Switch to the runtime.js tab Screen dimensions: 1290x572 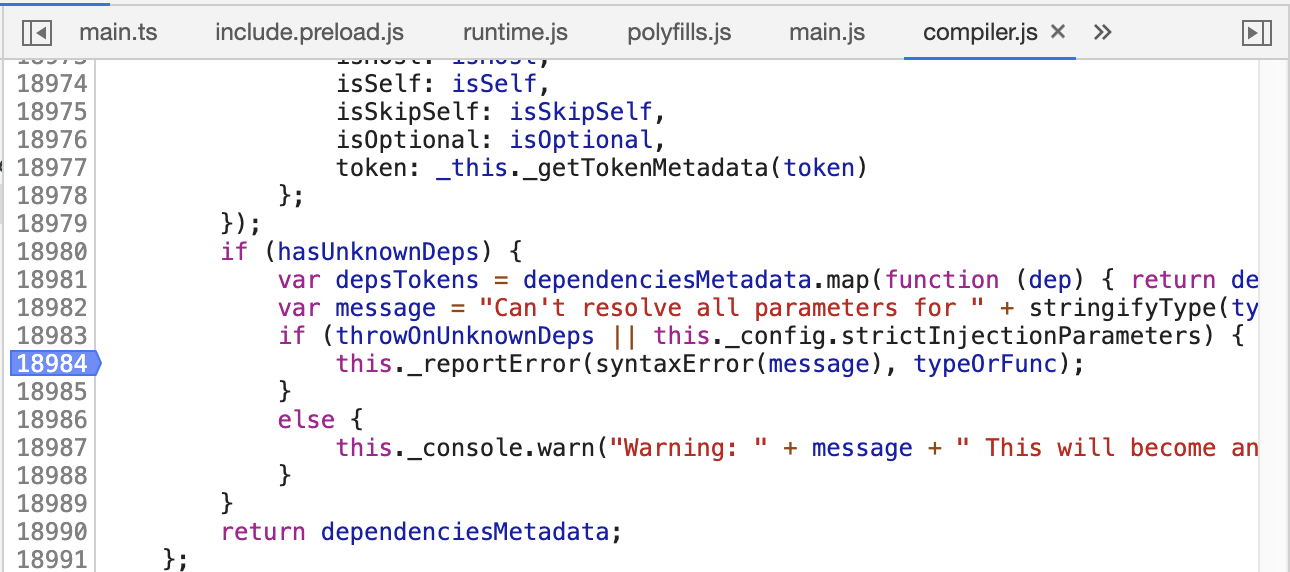click(x=515, y=32)
